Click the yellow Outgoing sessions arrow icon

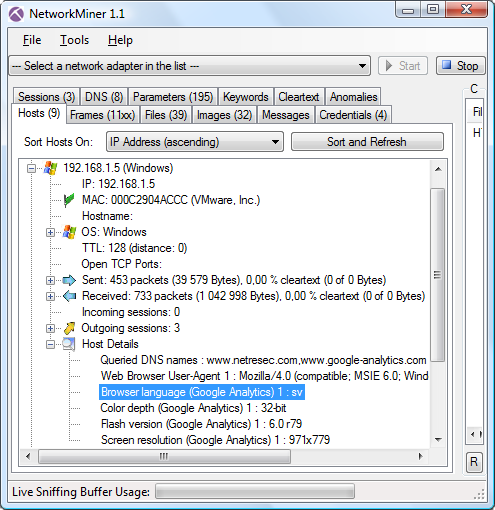pyautogui.click(x=69, y=328)
